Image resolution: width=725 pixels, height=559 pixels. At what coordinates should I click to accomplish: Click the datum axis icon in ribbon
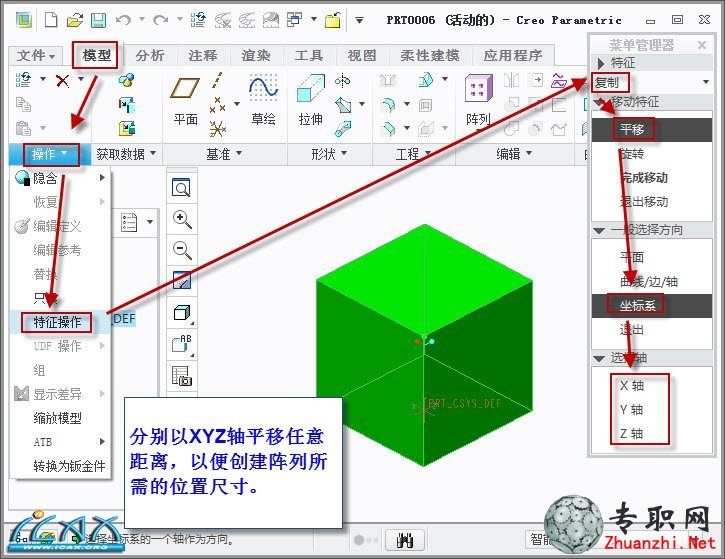click(x=217, y=80)
